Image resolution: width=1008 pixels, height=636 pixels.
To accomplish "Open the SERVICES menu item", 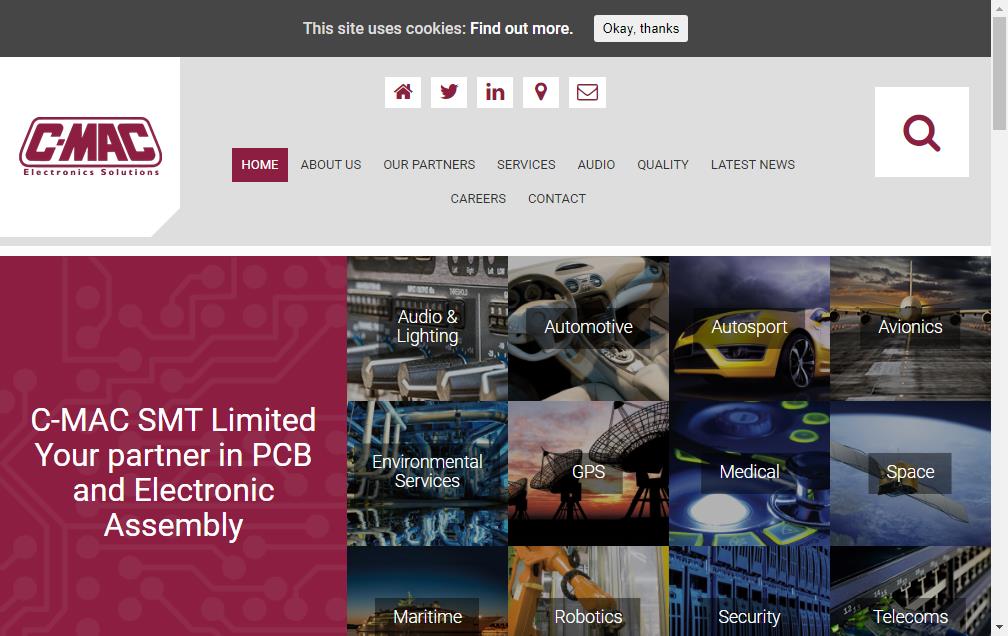I will 526,165.
